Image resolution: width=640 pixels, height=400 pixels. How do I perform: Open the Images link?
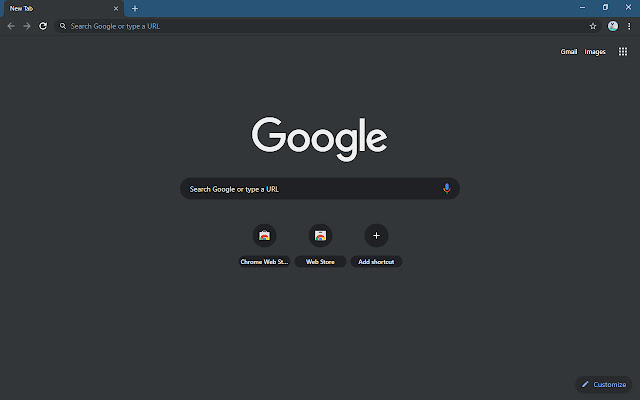click(595, 52)
